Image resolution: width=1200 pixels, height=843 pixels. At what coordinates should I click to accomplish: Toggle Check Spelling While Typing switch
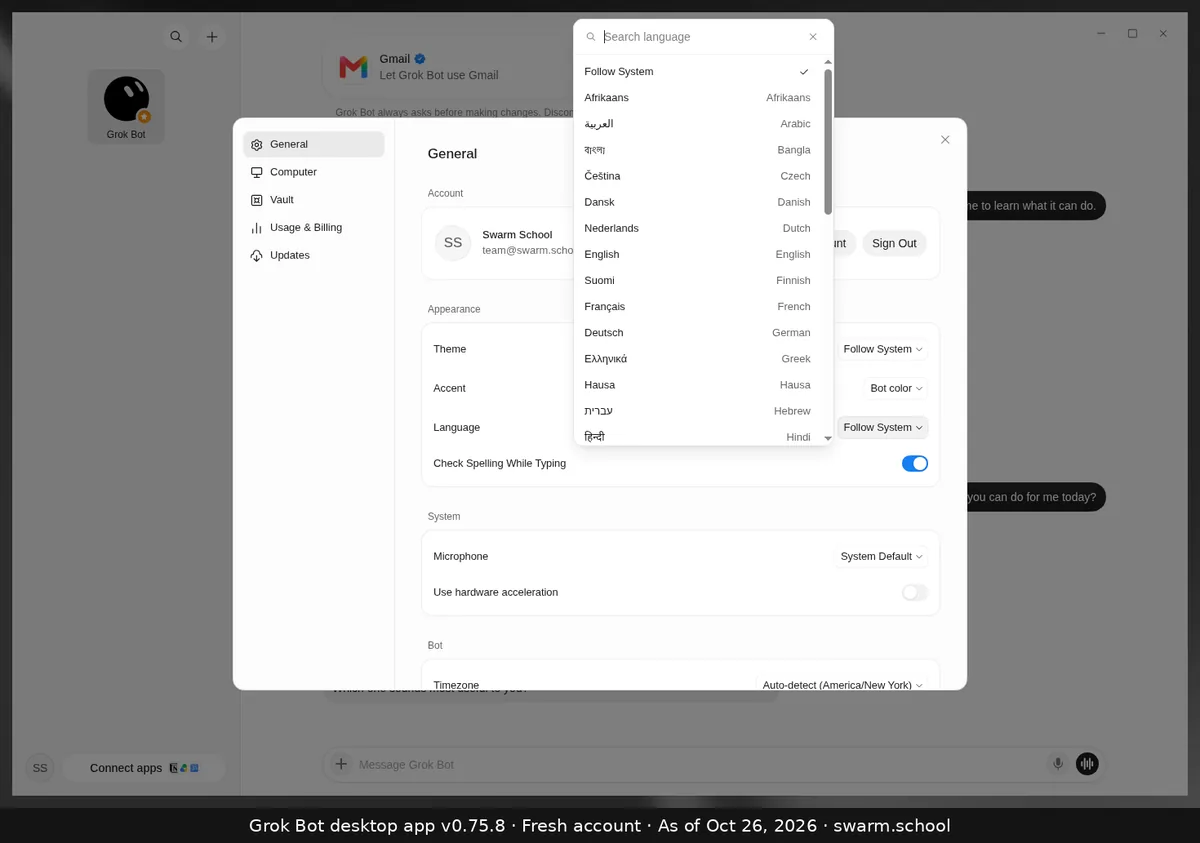coord(915,464)
